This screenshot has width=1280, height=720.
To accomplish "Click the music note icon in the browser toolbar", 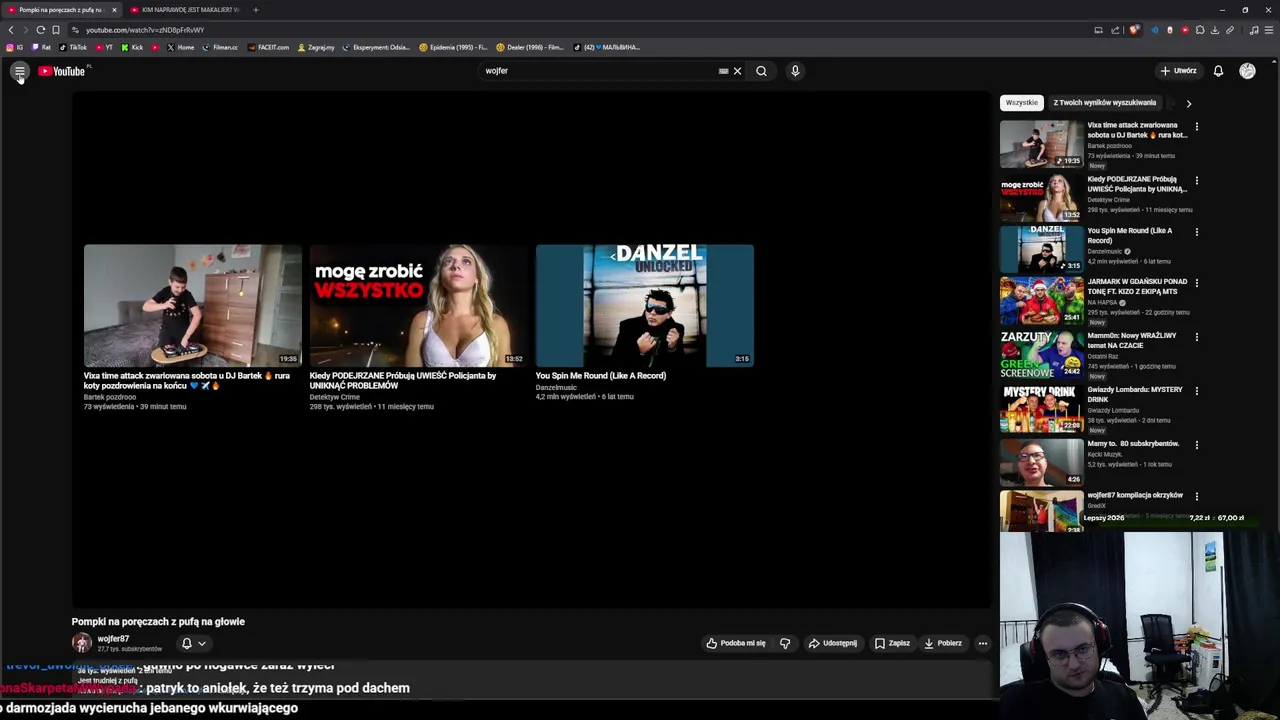I will click(x=1254, y=30).
